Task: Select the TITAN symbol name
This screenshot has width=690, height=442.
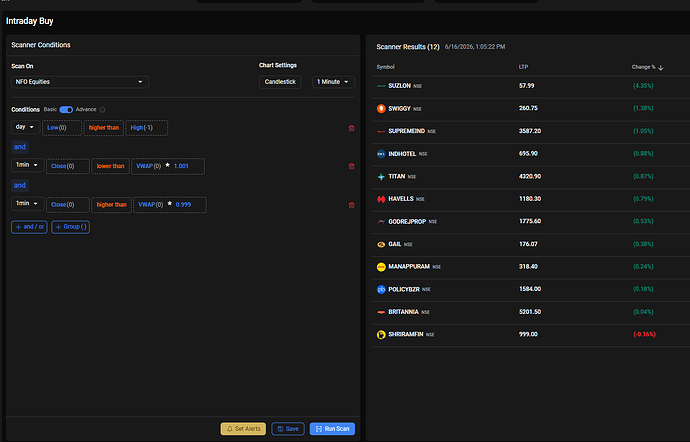Action: point(396,177)
